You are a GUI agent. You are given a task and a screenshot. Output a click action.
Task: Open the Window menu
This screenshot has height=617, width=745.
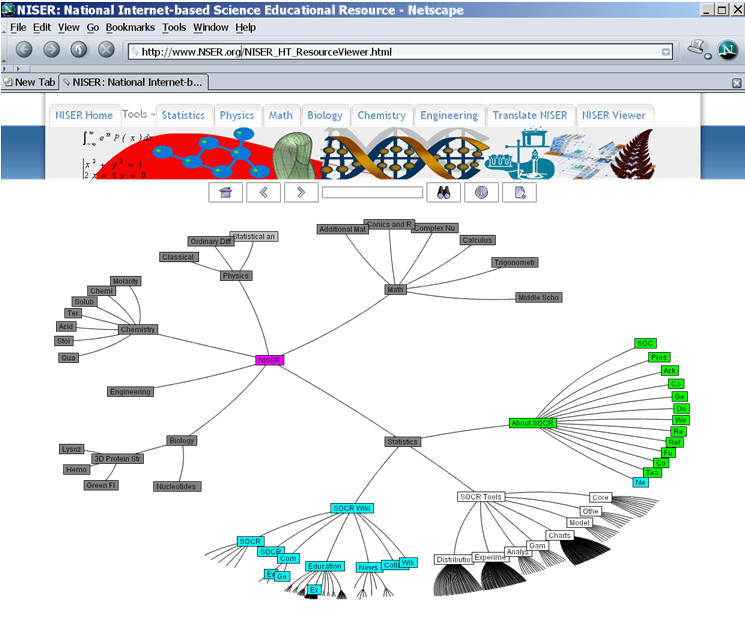pos(210,28)
